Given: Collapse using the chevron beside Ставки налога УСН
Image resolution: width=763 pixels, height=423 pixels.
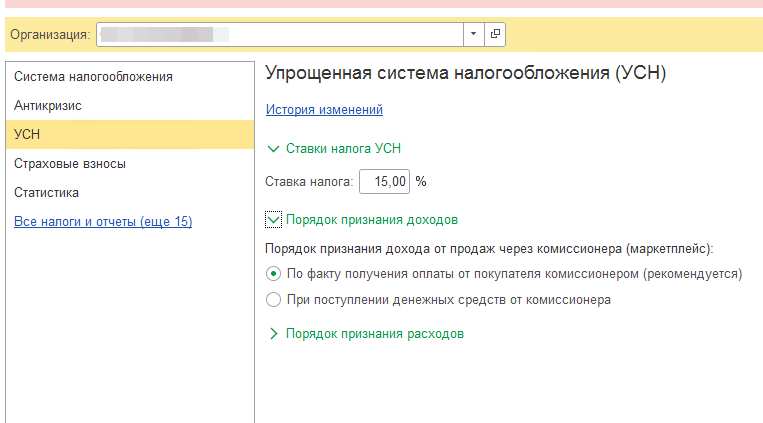Looking at the screenshot, I should pos(273,148).
